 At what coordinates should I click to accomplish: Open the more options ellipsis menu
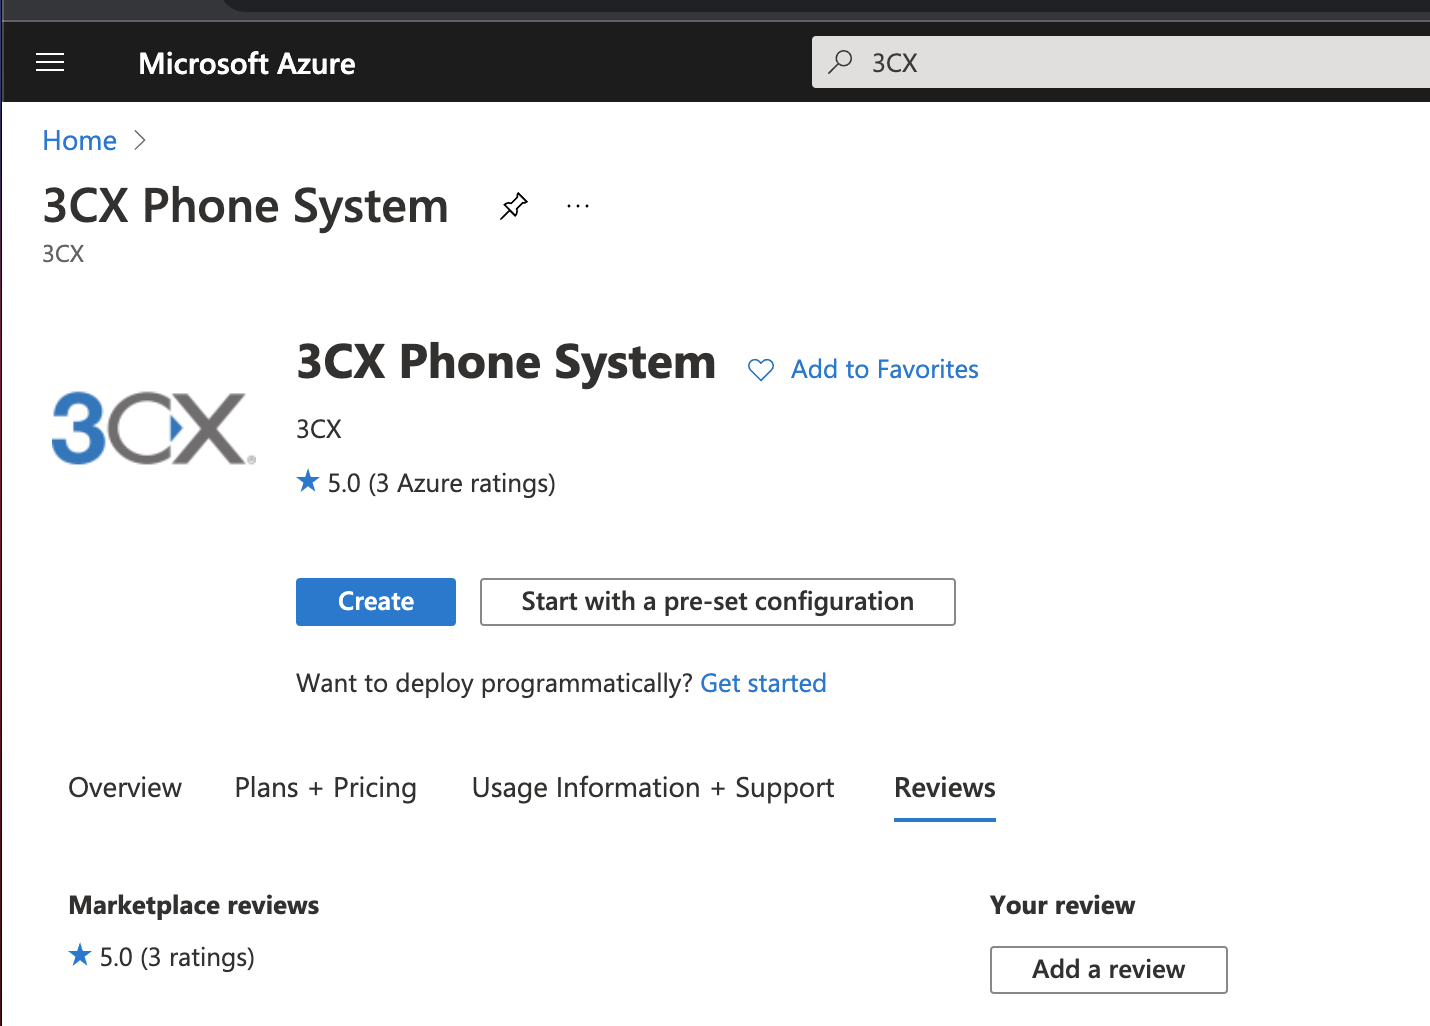[x=578, y=206]
